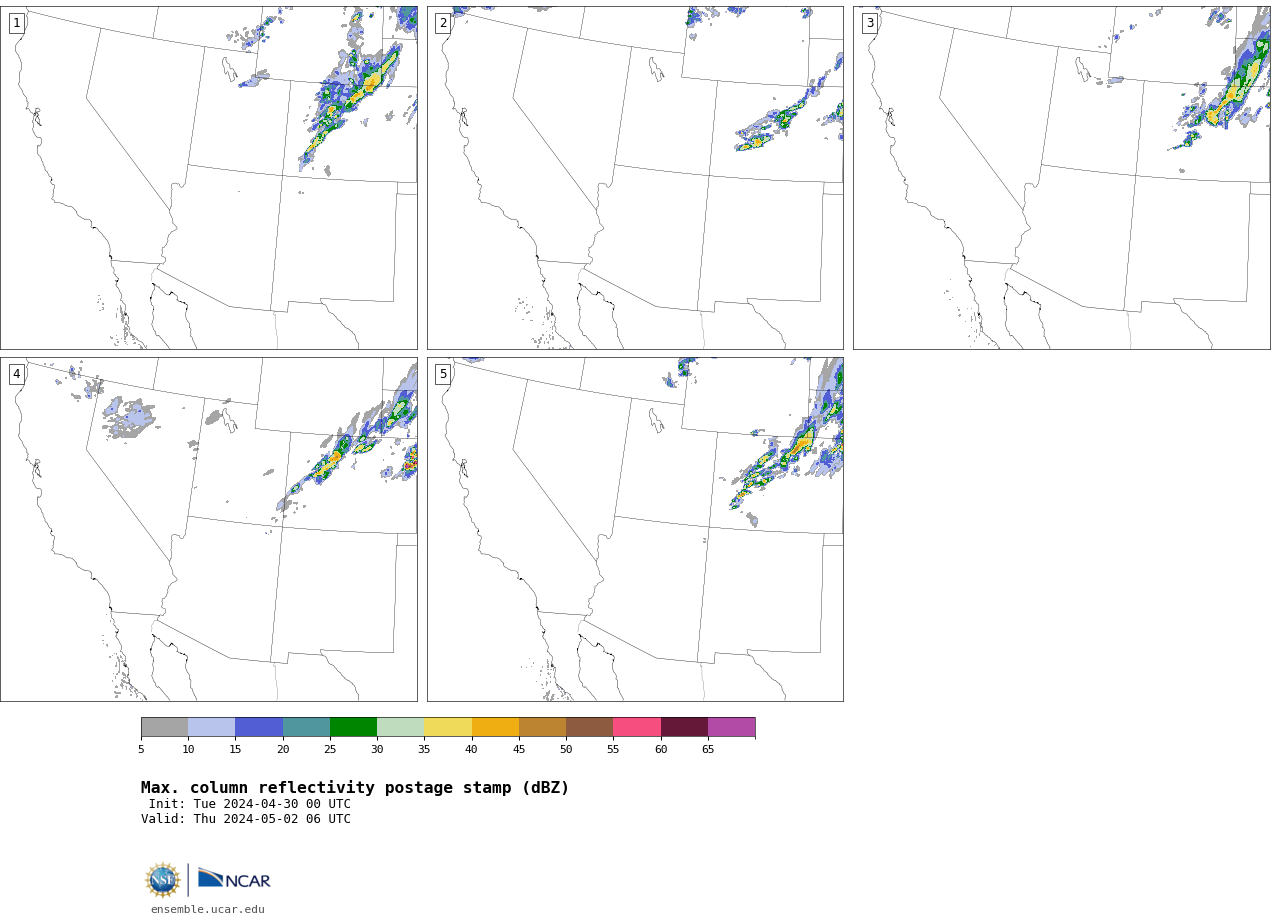Click the NCAR logo
The image size is (1280, 920).
click(x=234, y=879)
